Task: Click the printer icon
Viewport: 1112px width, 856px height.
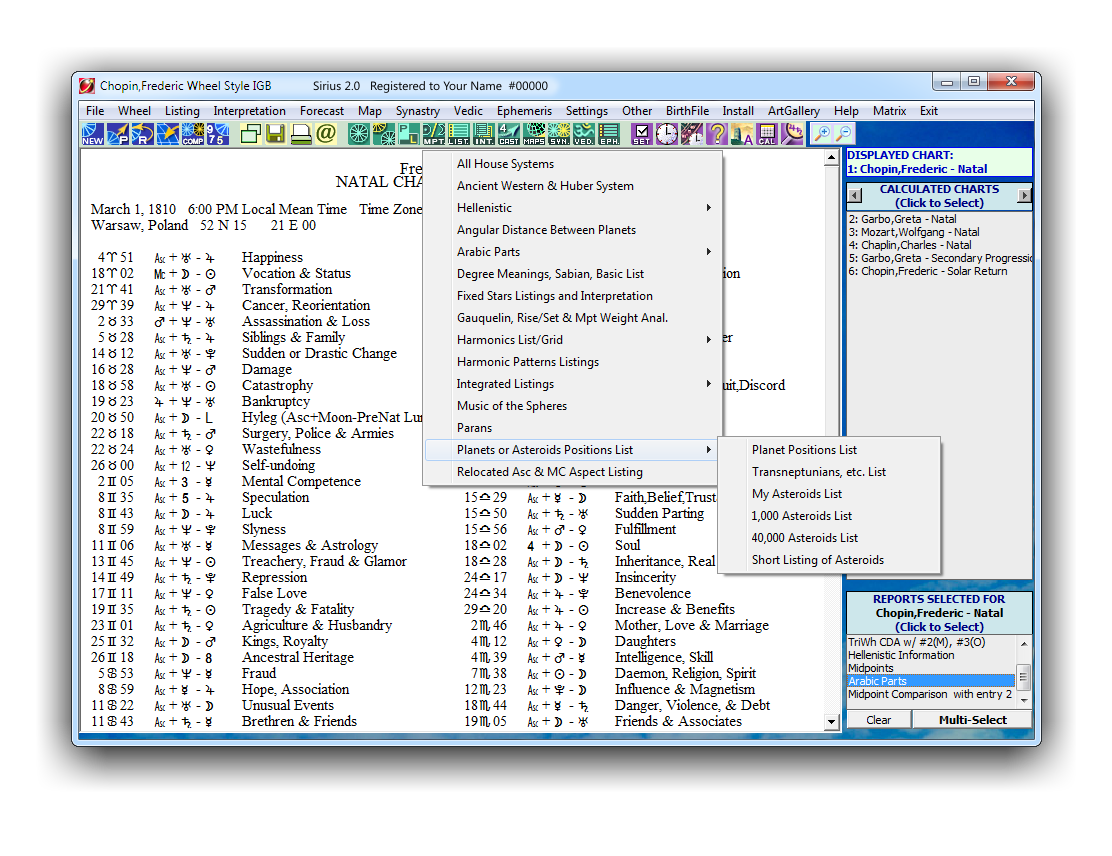Action: click(x=301, y=133)
